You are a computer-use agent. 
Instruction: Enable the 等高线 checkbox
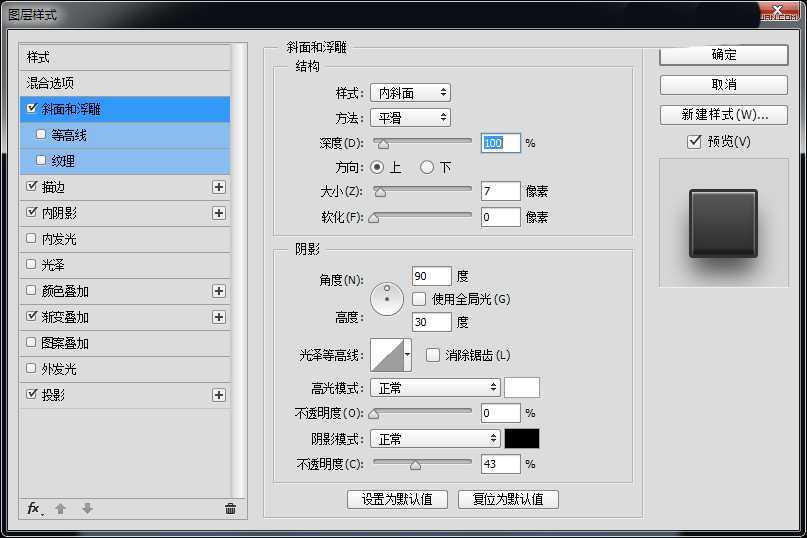pos(41,135)
